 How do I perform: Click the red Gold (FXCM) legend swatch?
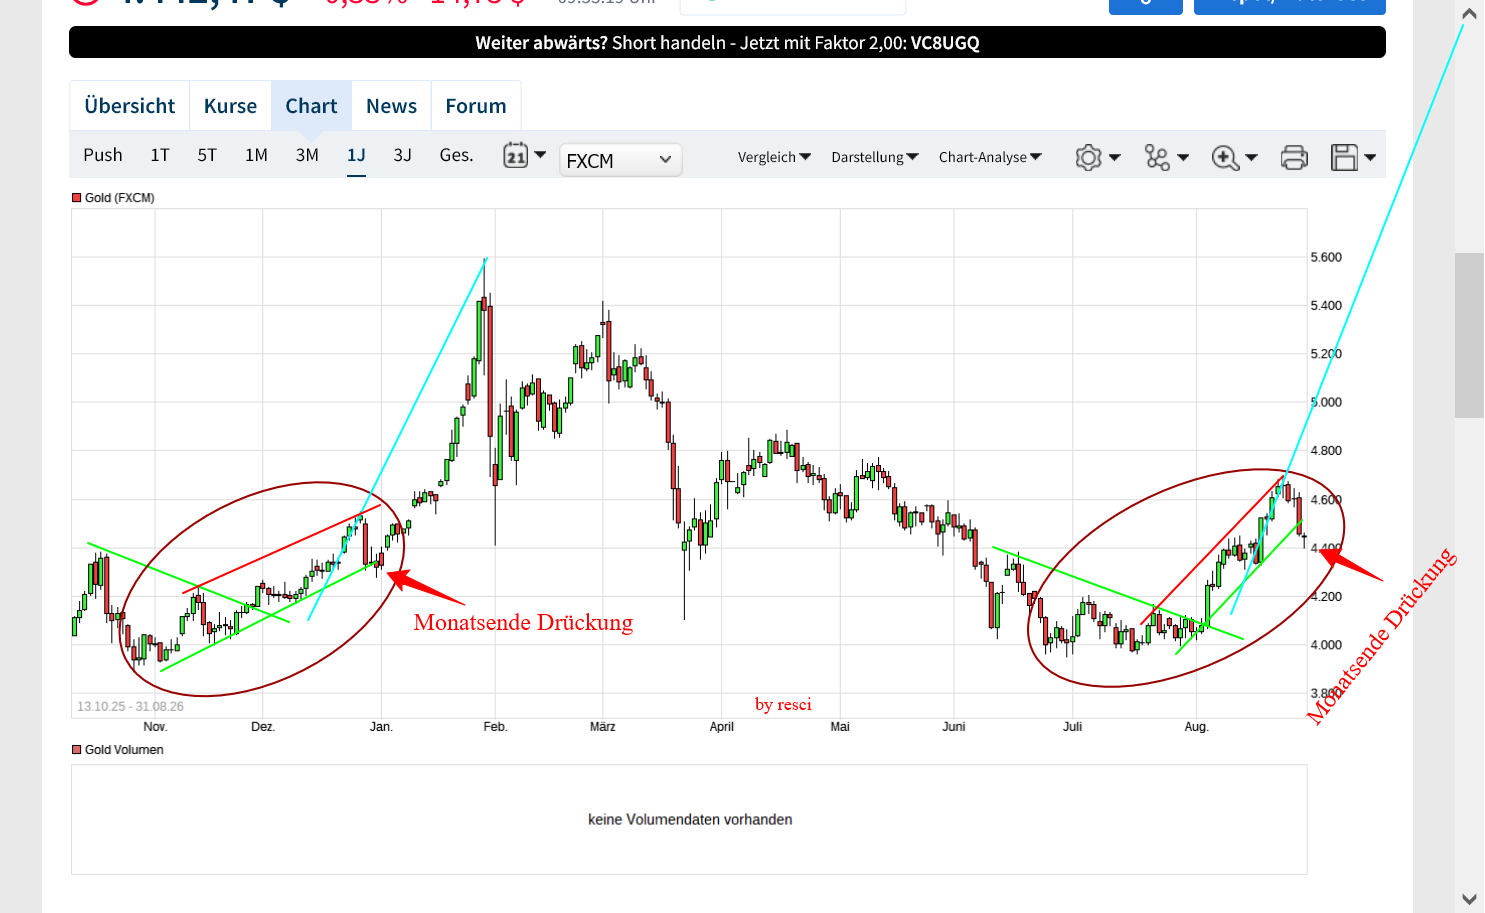pos(76,198)
